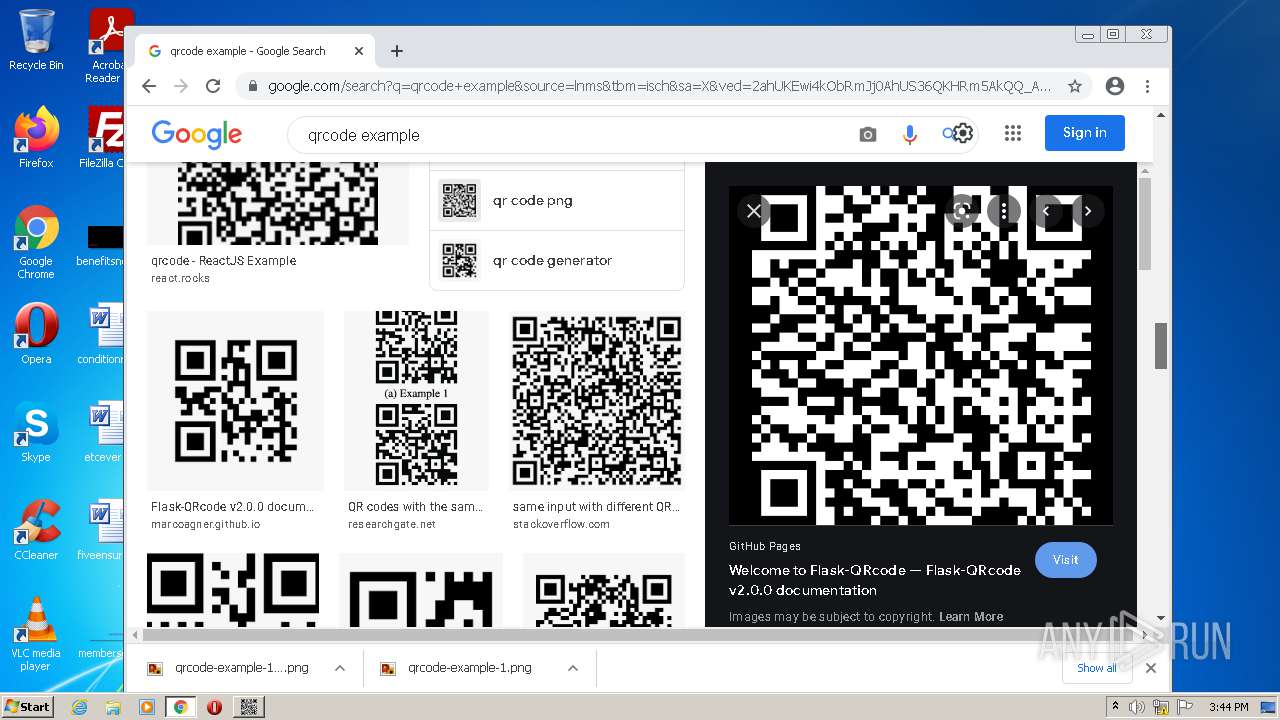Open Recycle Bin desktop icon
Image resolution: width=1280 pixels, height=720 pixels.
pyautogui.click(x=36, y=41)
